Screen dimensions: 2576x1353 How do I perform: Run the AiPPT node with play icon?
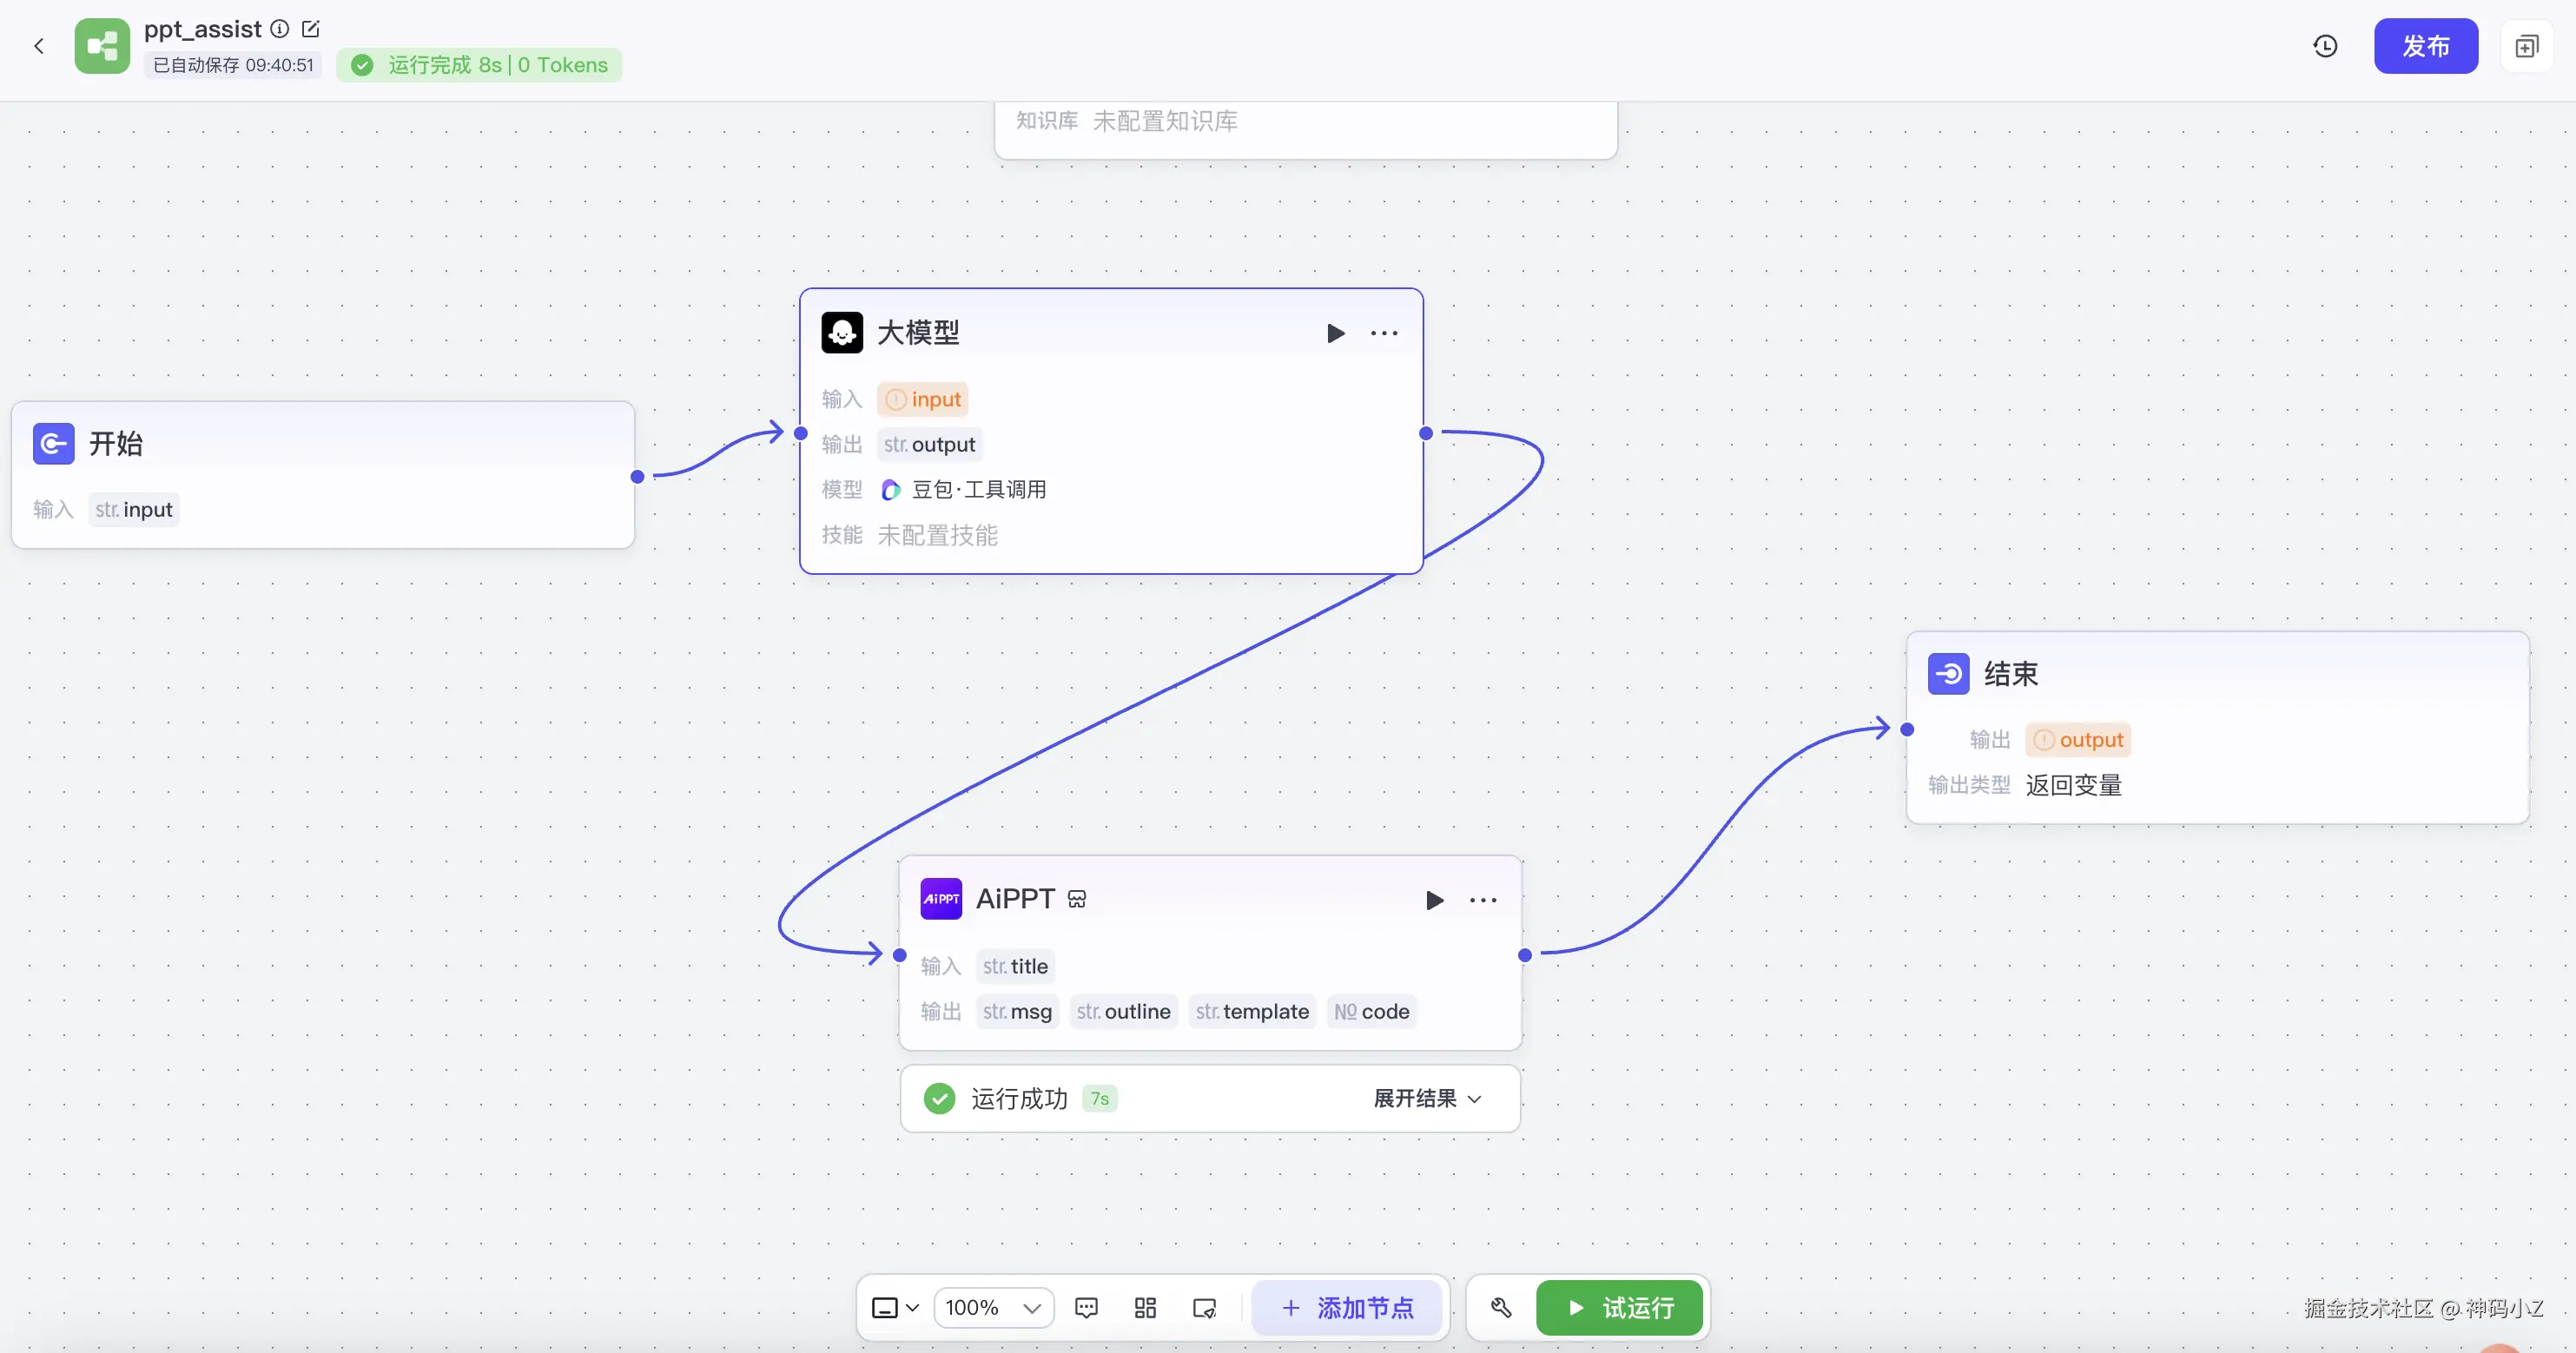pos(1434,900)
